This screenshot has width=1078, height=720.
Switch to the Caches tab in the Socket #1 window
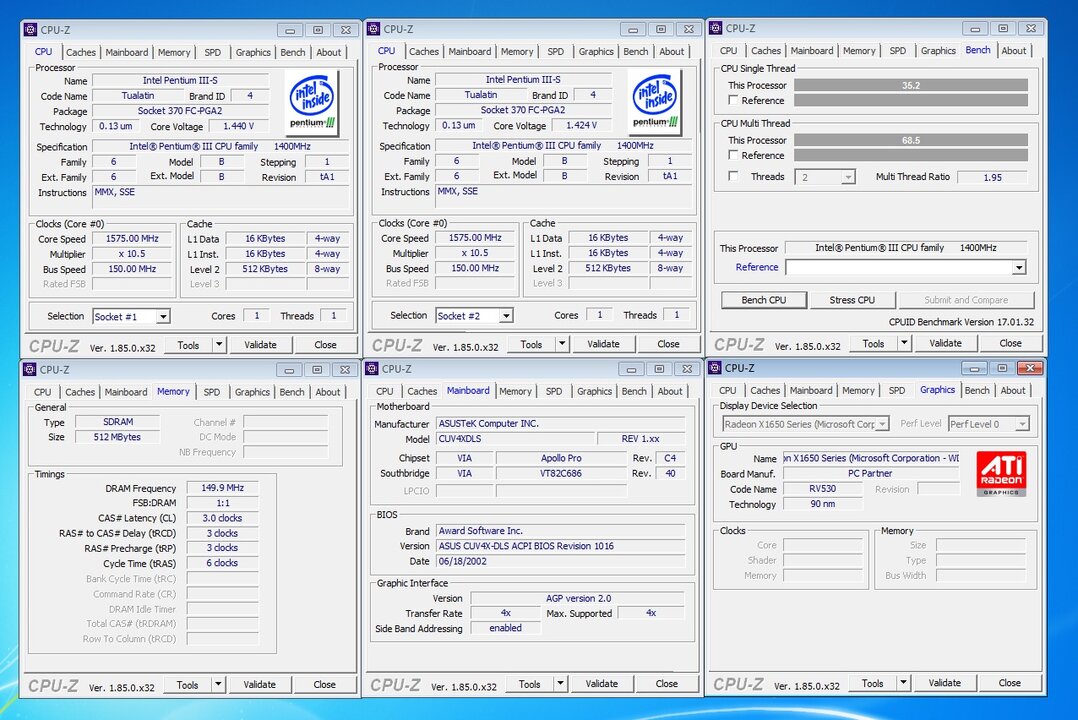click(80, 52)
